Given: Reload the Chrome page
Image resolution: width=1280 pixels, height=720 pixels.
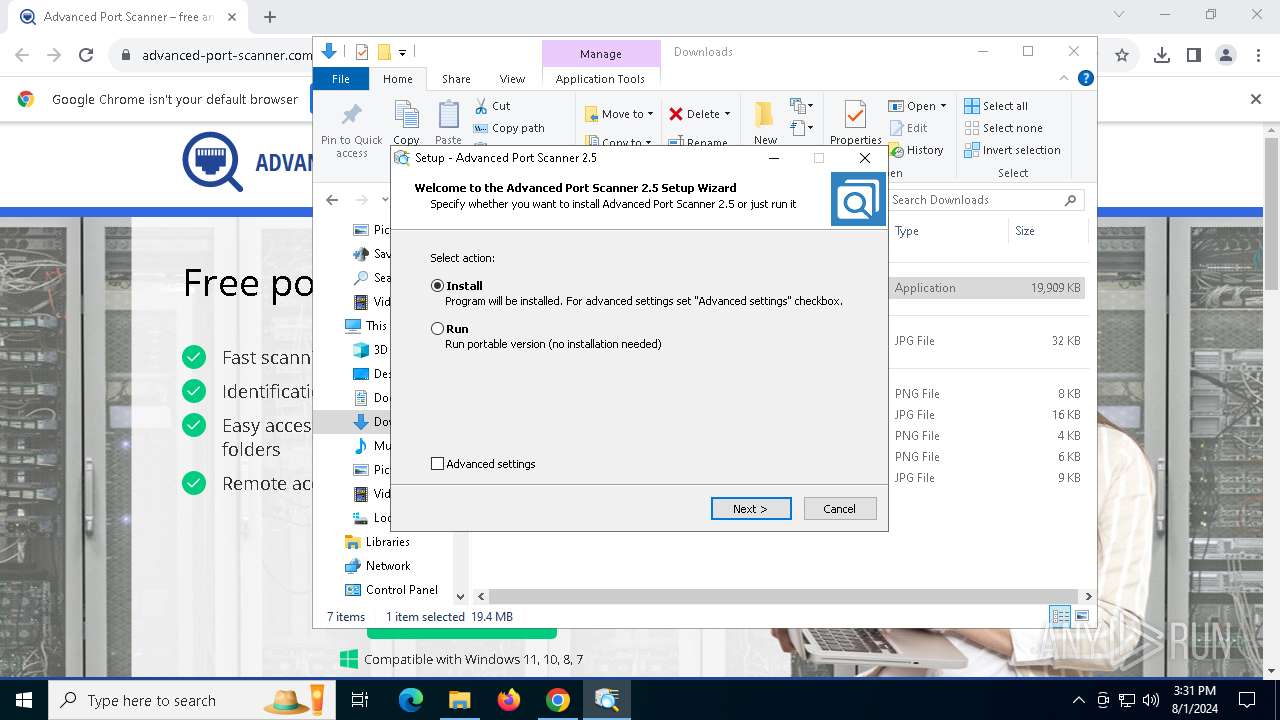Looking at the screenshot, I should point(86,56).
